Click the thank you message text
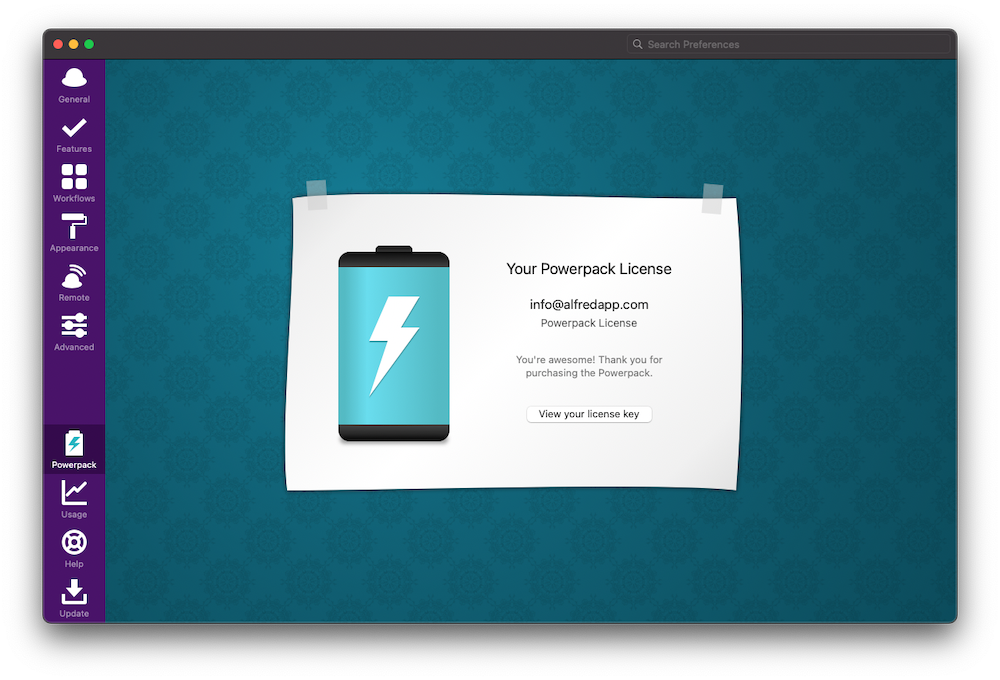The image size is (1000, 680). pyautogui.click(x=589, y=366)
